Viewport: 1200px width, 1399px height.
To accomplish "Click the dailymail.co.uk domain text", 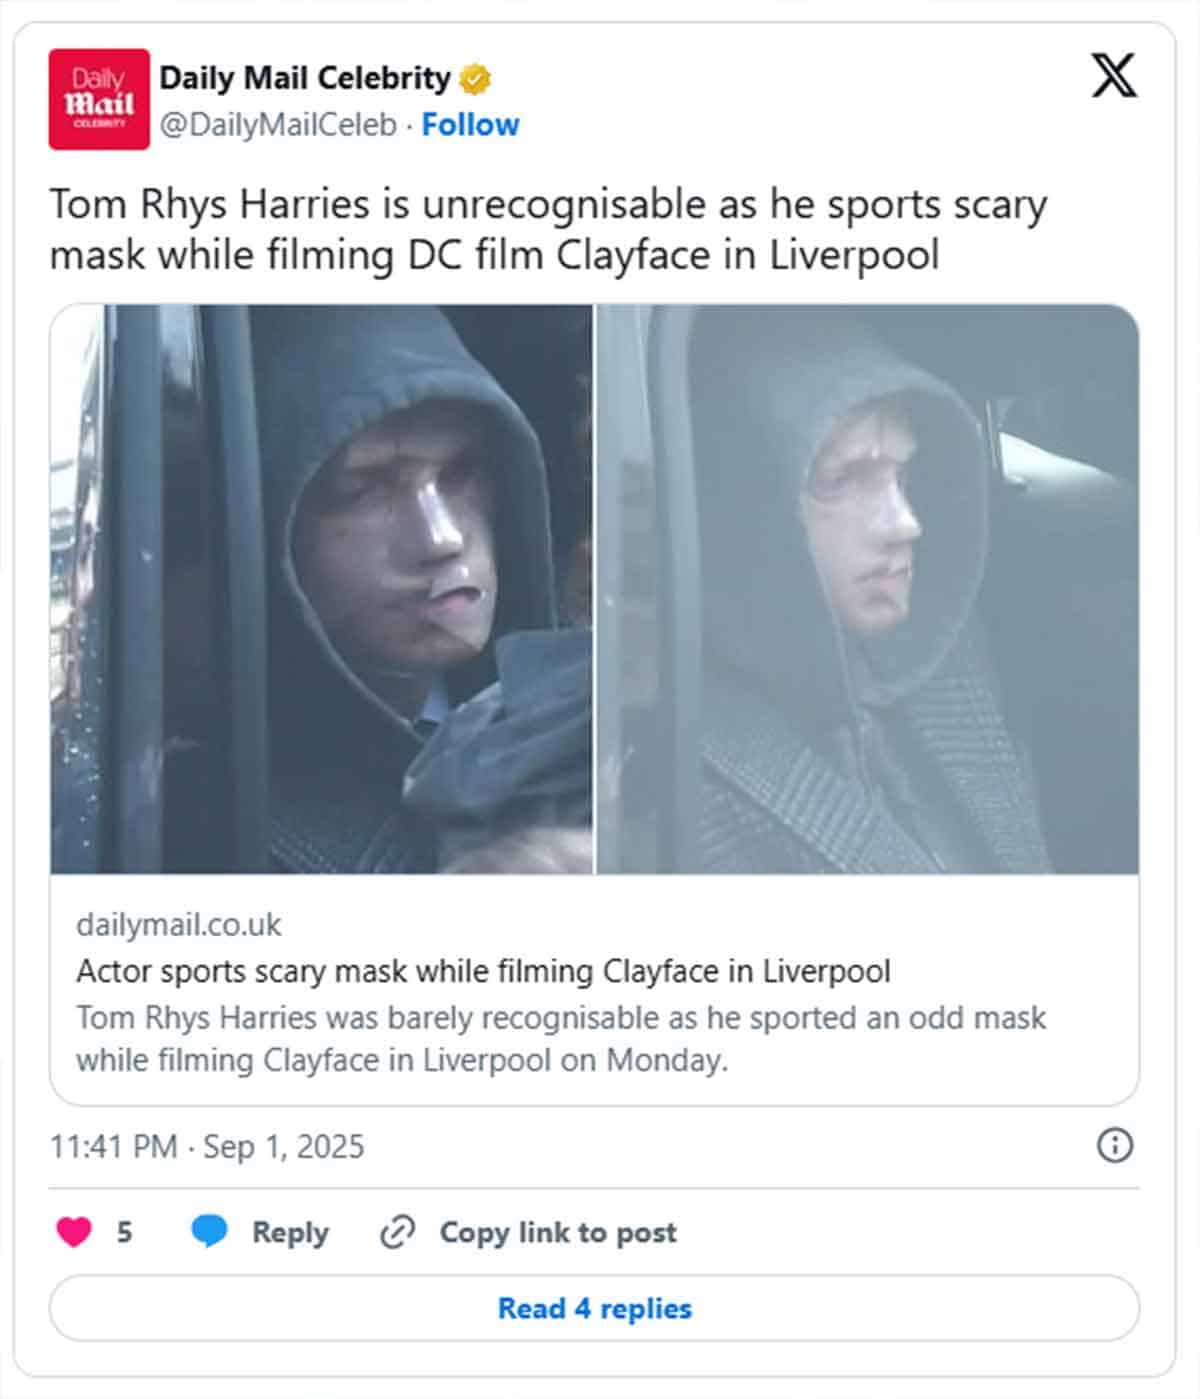I will [179, 925].
